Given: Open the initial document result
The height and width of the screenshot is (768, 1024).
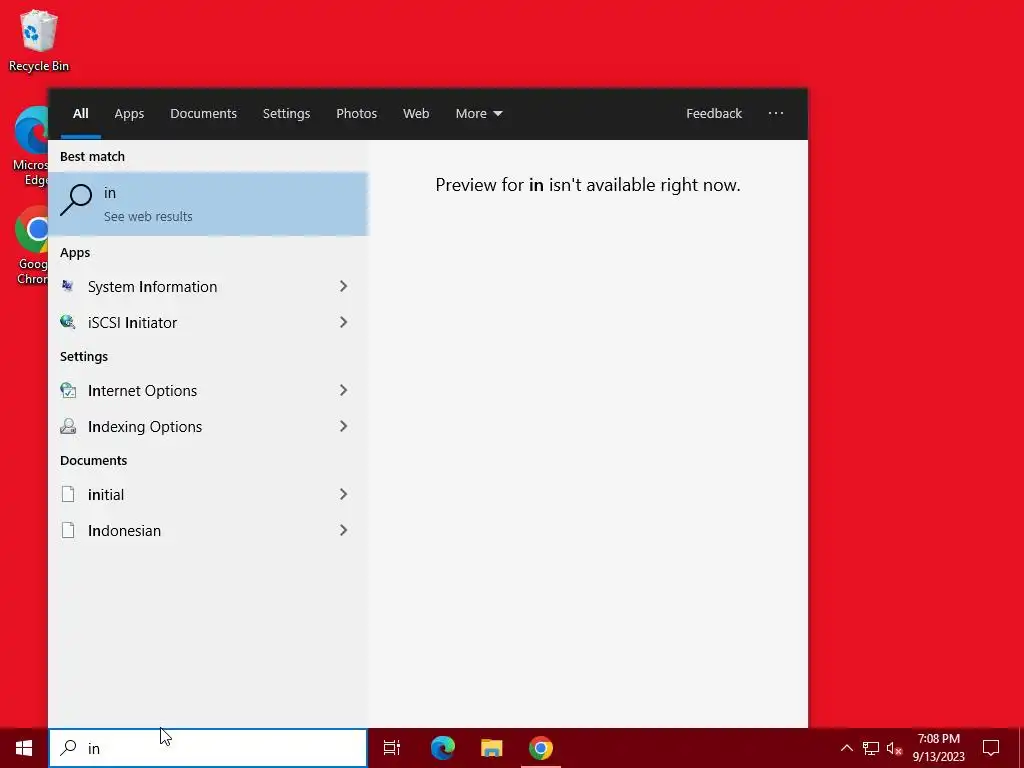Looking at the screenshot, I should [x=208, y=494].
